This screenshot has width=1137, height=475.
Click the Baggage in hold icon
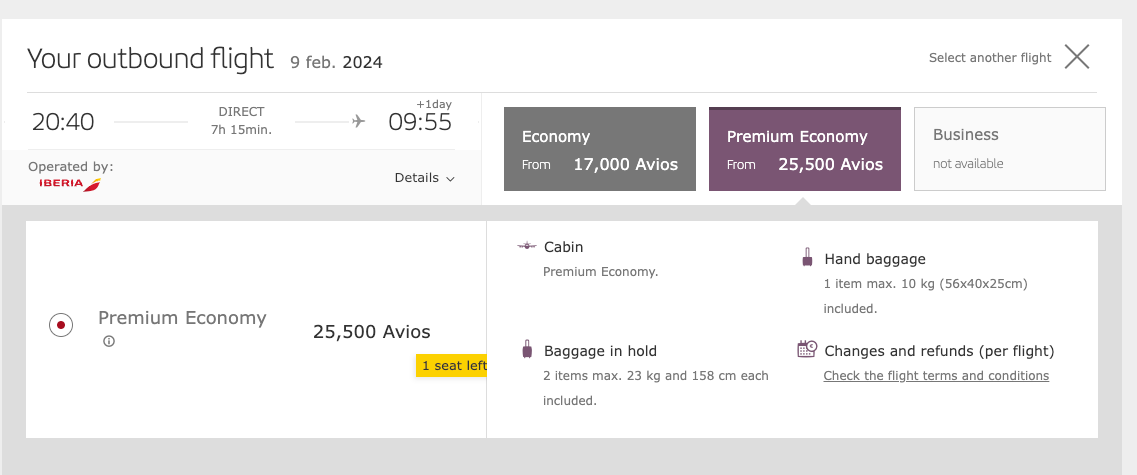[x=527, y=350]
